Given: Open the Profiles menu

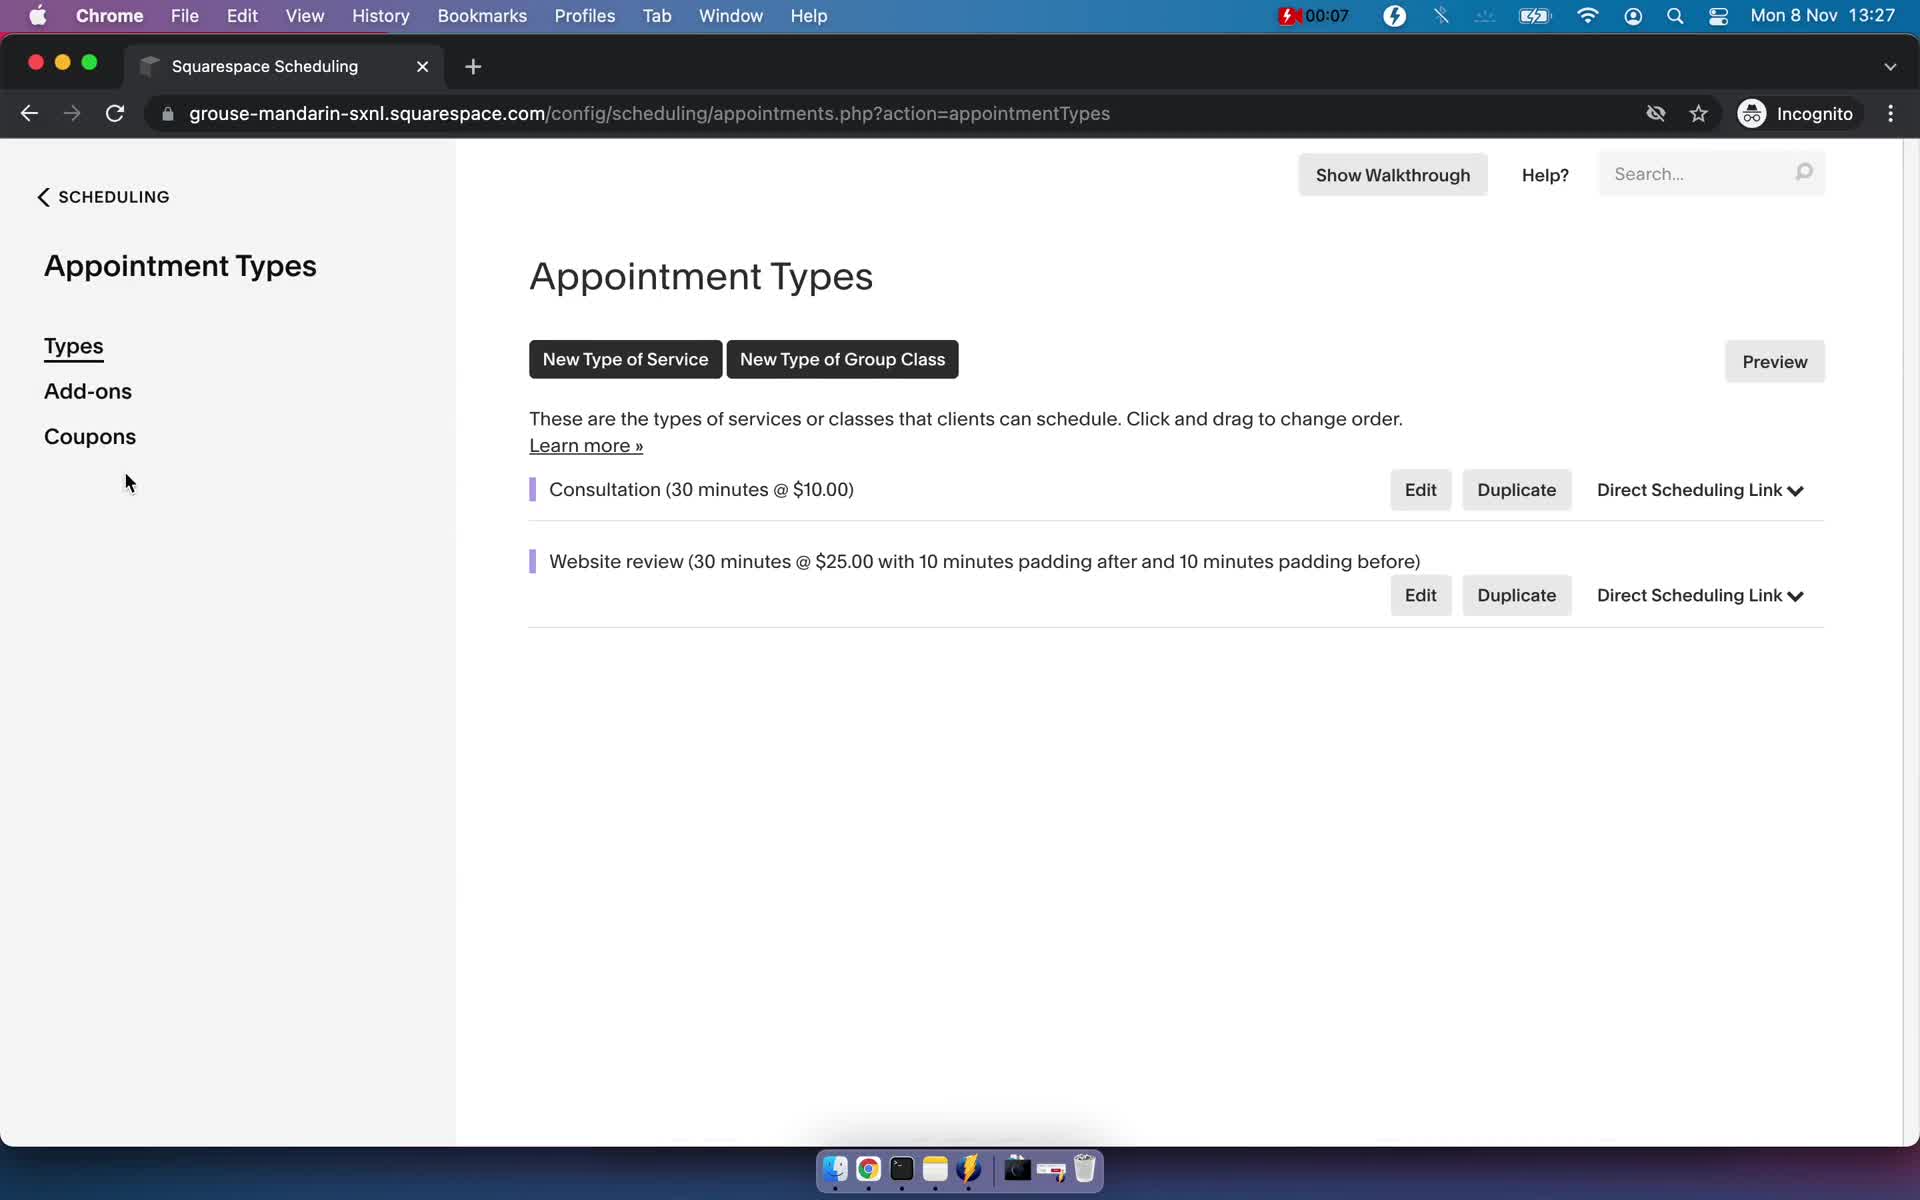Looking at the screenshot, I should point(585,16).
